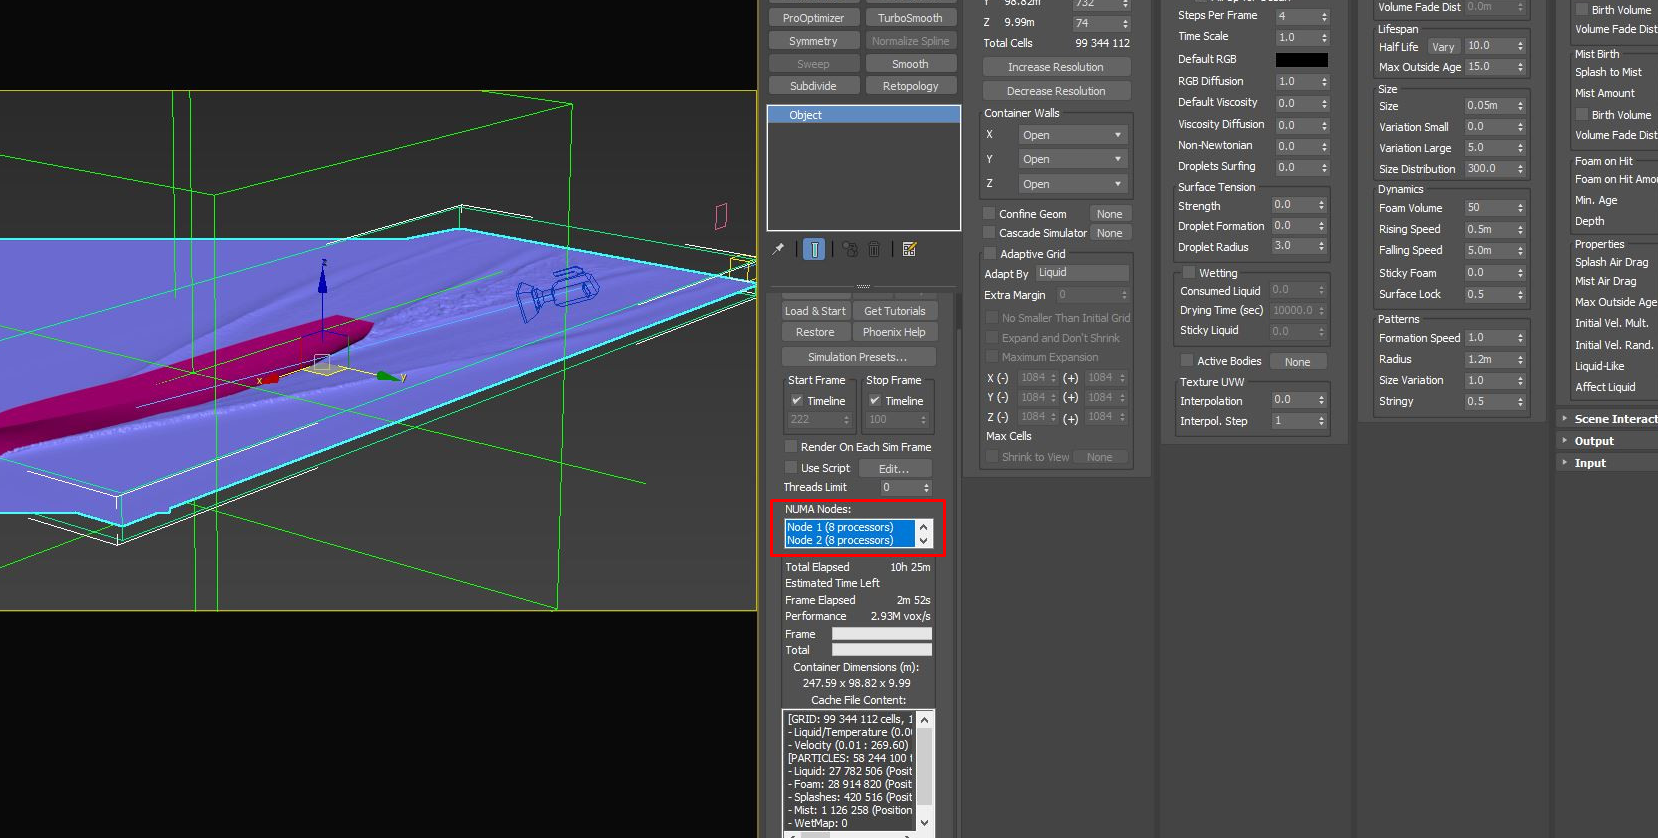The width and height of the screenshot is (1658, 838).
Task: Click the RGB Diffusion value field
Action: click(x=1296, y=81)
